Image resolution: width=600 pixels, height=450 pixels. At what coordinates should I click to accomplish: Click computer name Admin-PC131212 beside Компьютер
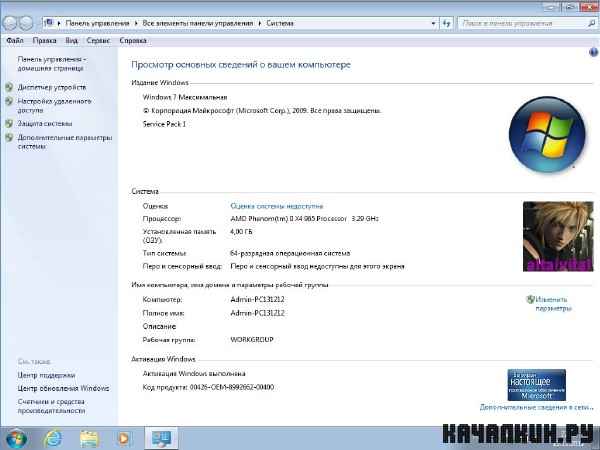[x=257, y=299]
